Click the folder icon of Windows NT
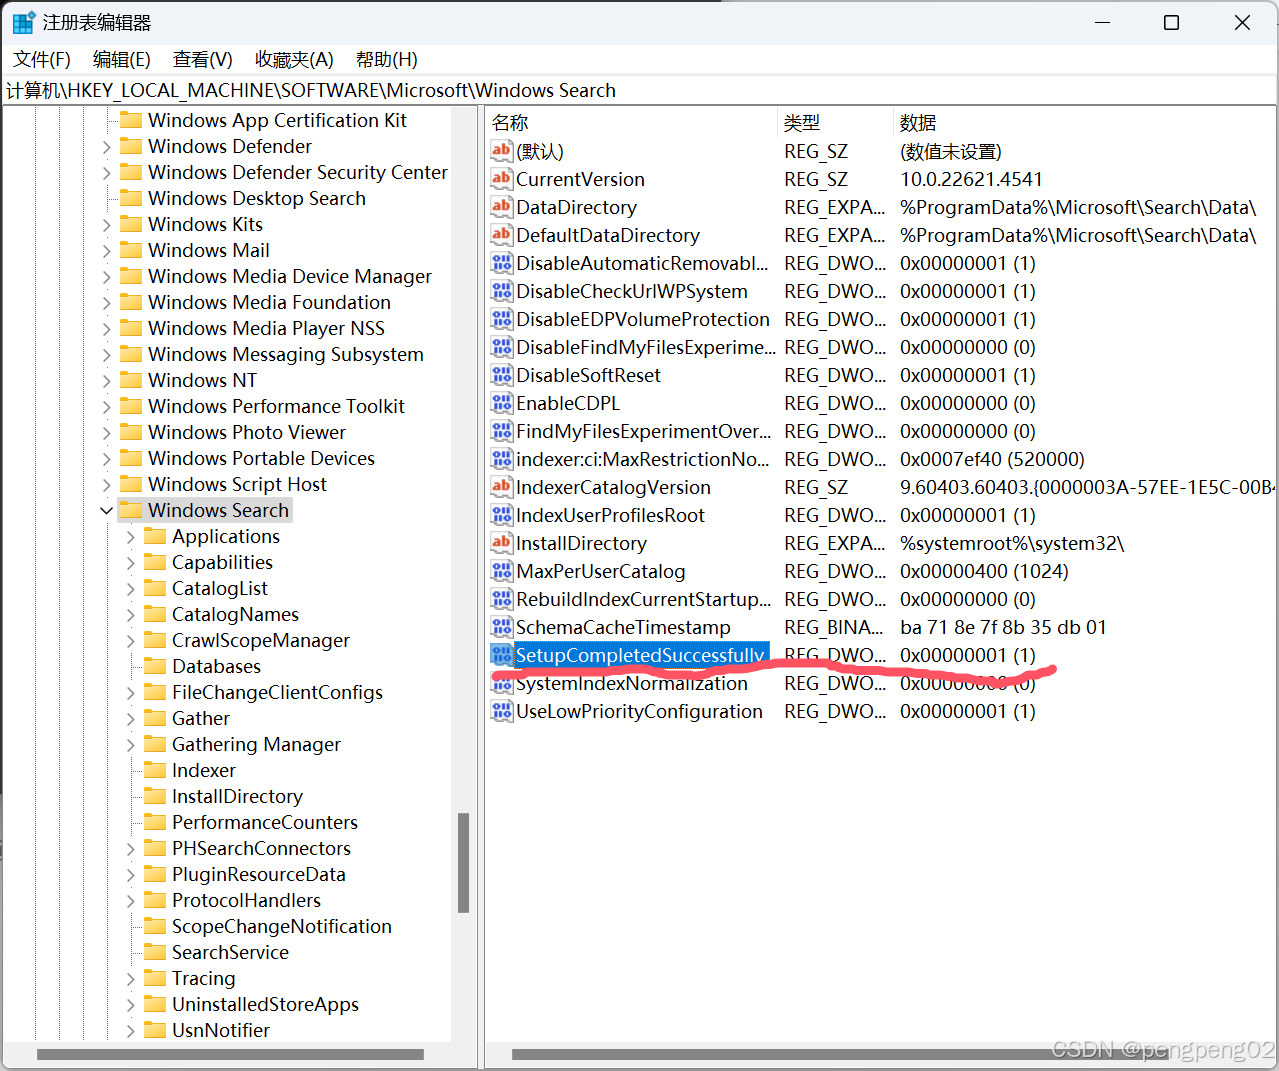1279x1071 pixels. [131, 380]
